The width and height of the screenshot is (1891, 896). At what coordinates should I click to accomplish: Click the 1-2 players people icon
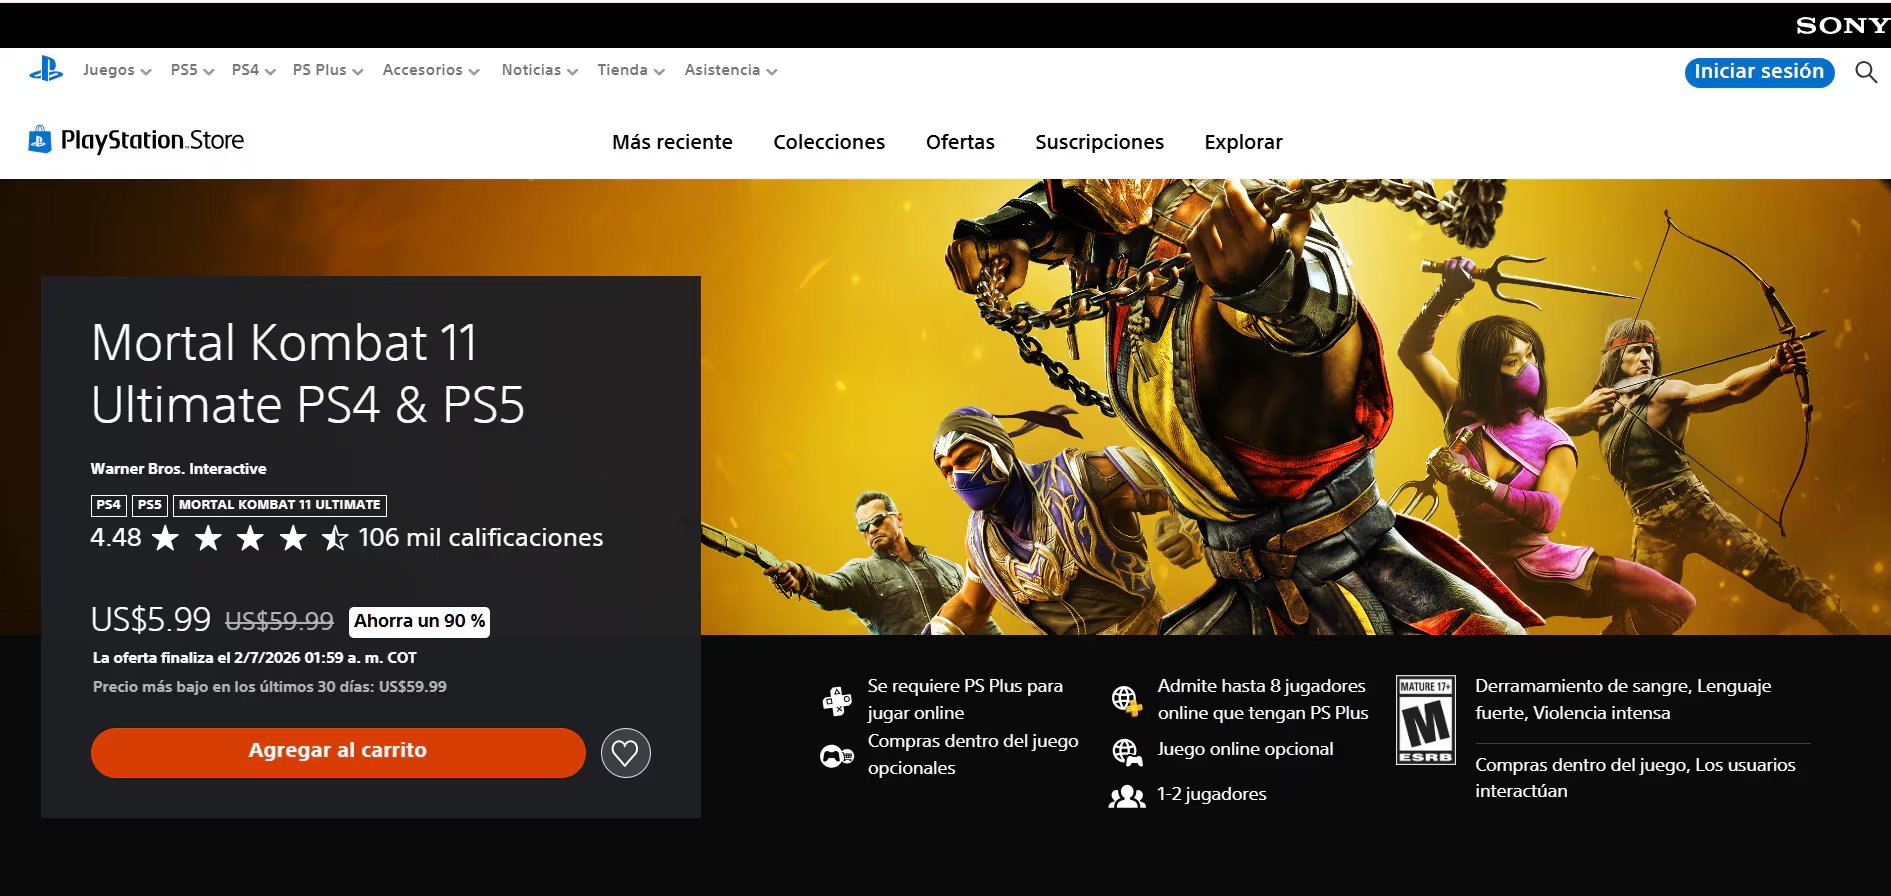point(1127,796)
